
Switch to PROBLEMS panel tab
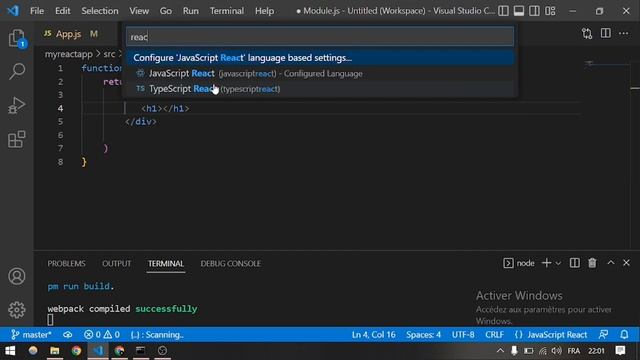pyautogui.click(x=66, y=264)
